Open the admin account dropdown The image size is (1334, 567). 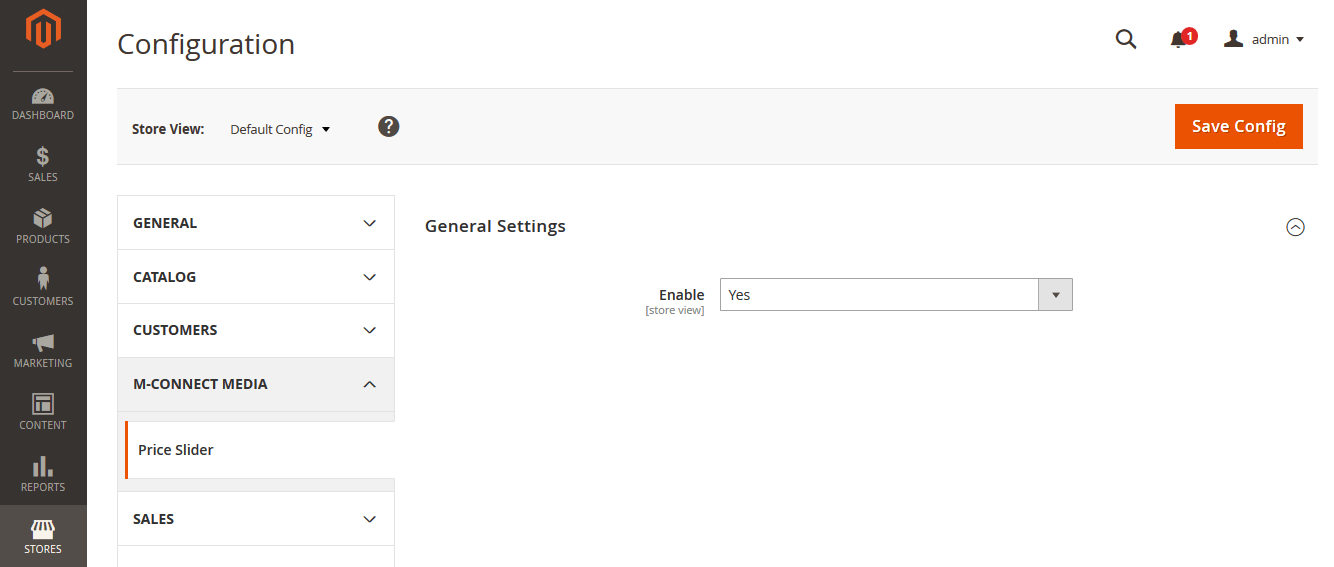[1264, 39]
